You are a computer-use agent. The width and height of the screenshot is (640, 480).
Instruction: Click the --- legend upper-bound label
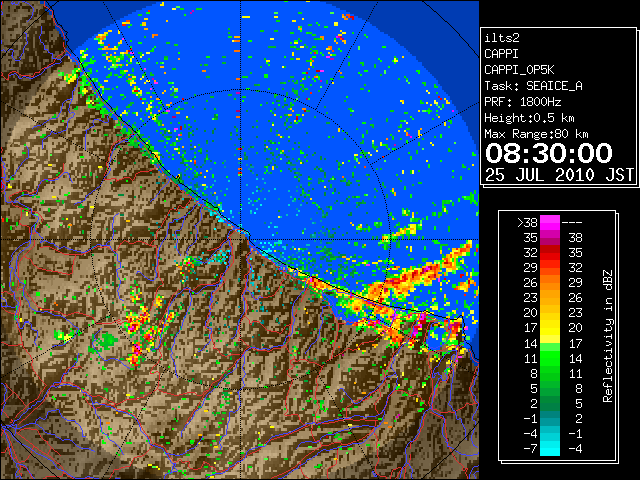572,223
